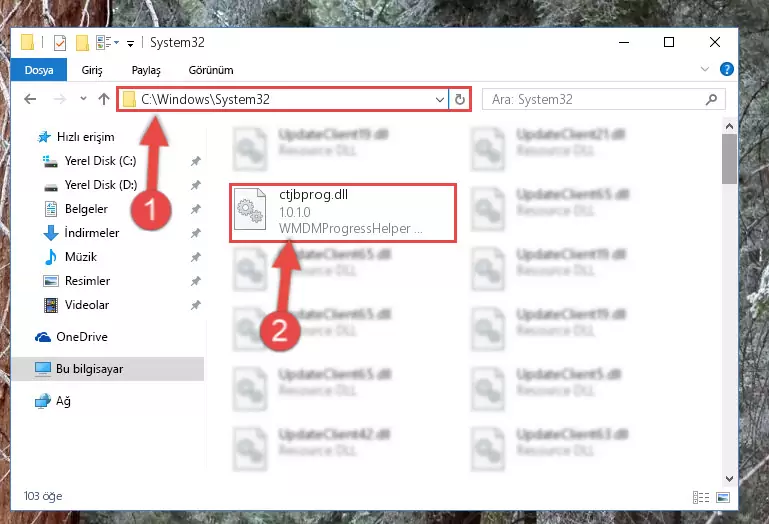
Task: Select Bu bilgisayar in the sidebar
Action: click(107, 369)
